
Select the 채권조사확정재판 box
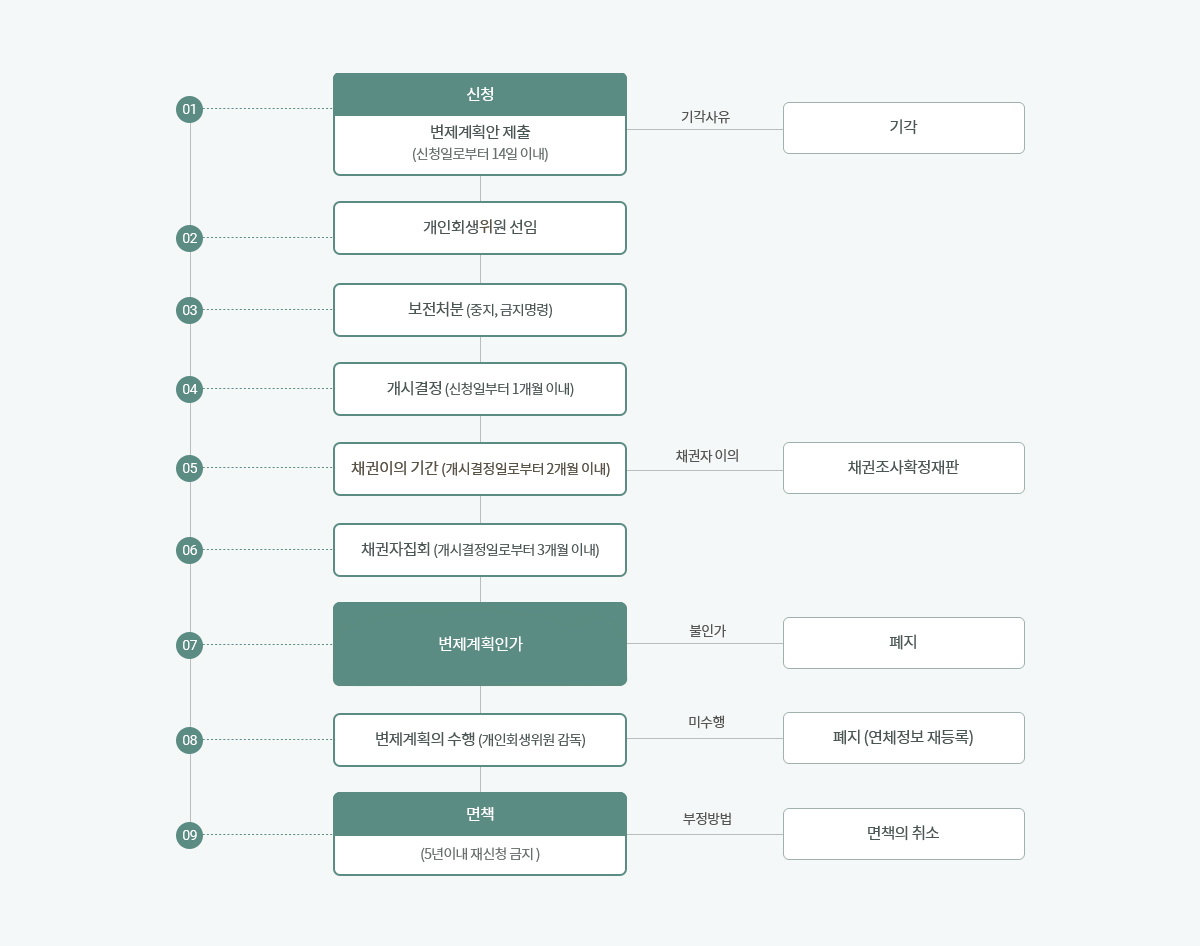click(903, 468)
